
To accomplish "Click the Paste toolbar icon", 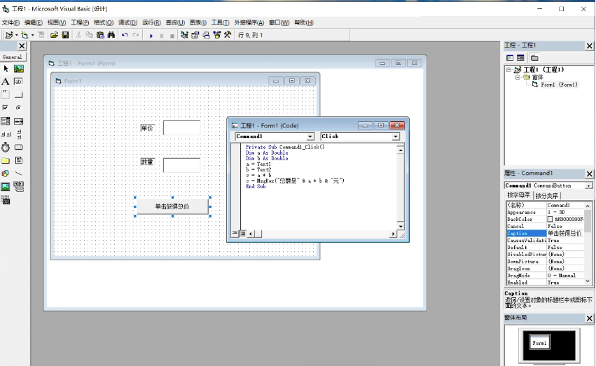I will [x=100, y=35].
